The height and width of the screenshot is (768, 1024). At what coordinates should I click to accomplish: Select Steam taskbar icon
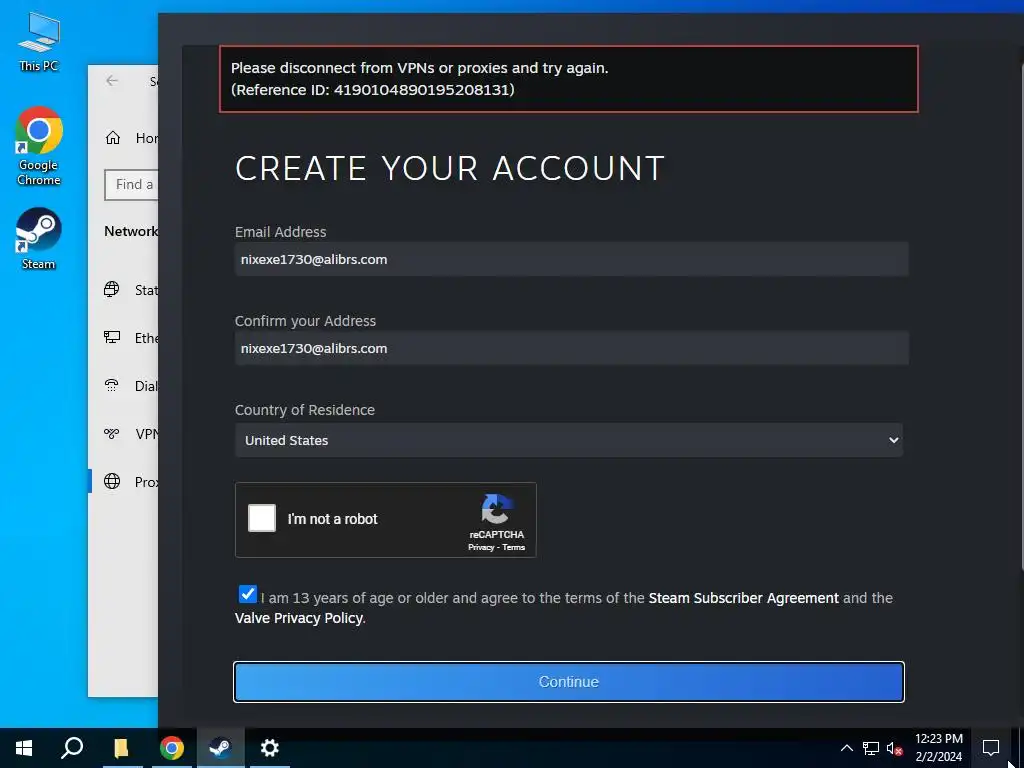(221, 748)
